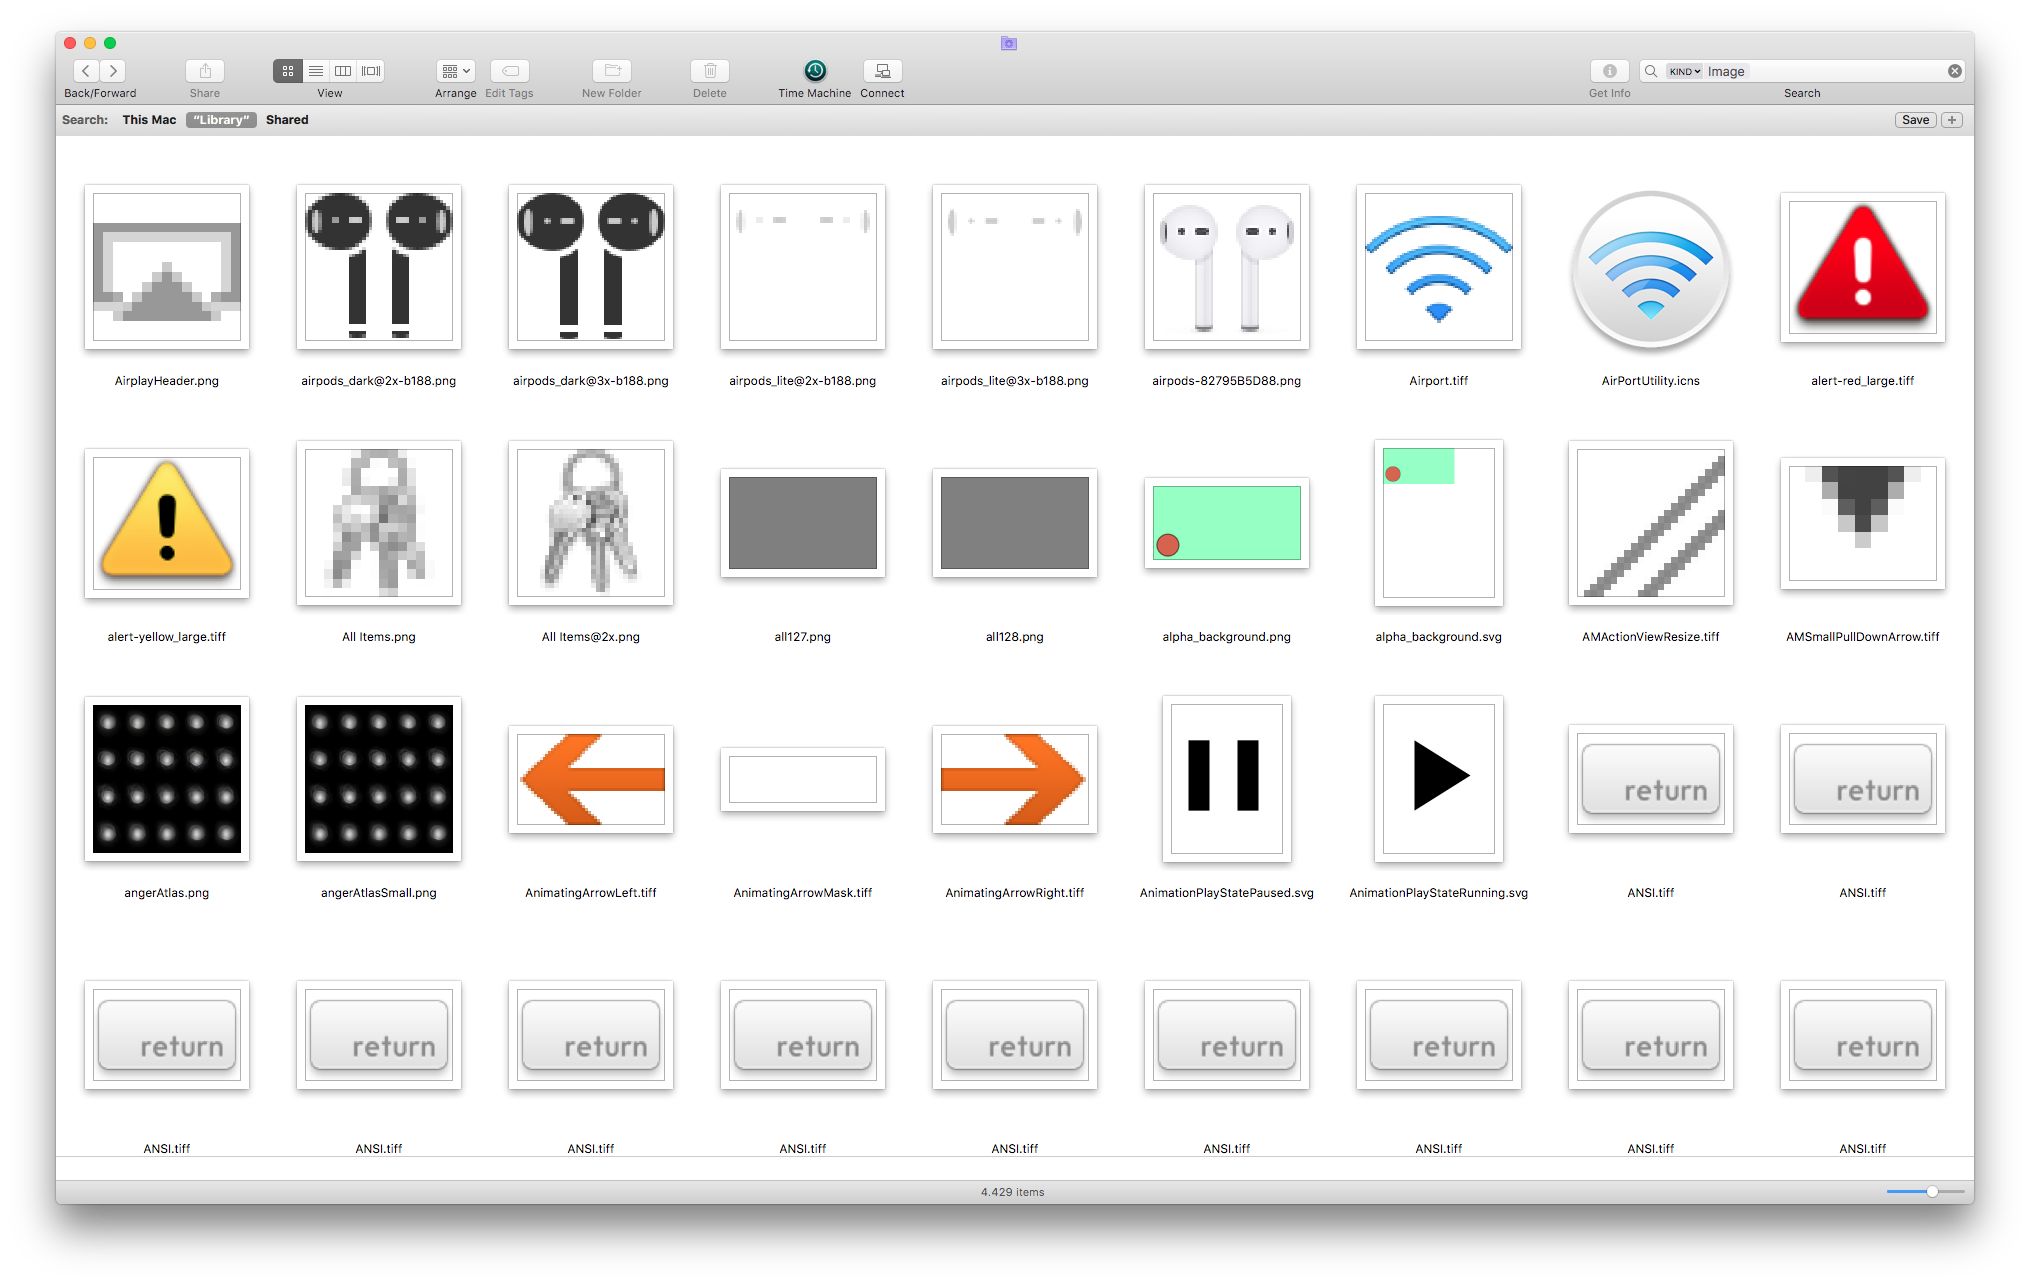2030x1284 pixels.
Task: Open the KIND filter dropdown in search
Action: click(1684, 71)
